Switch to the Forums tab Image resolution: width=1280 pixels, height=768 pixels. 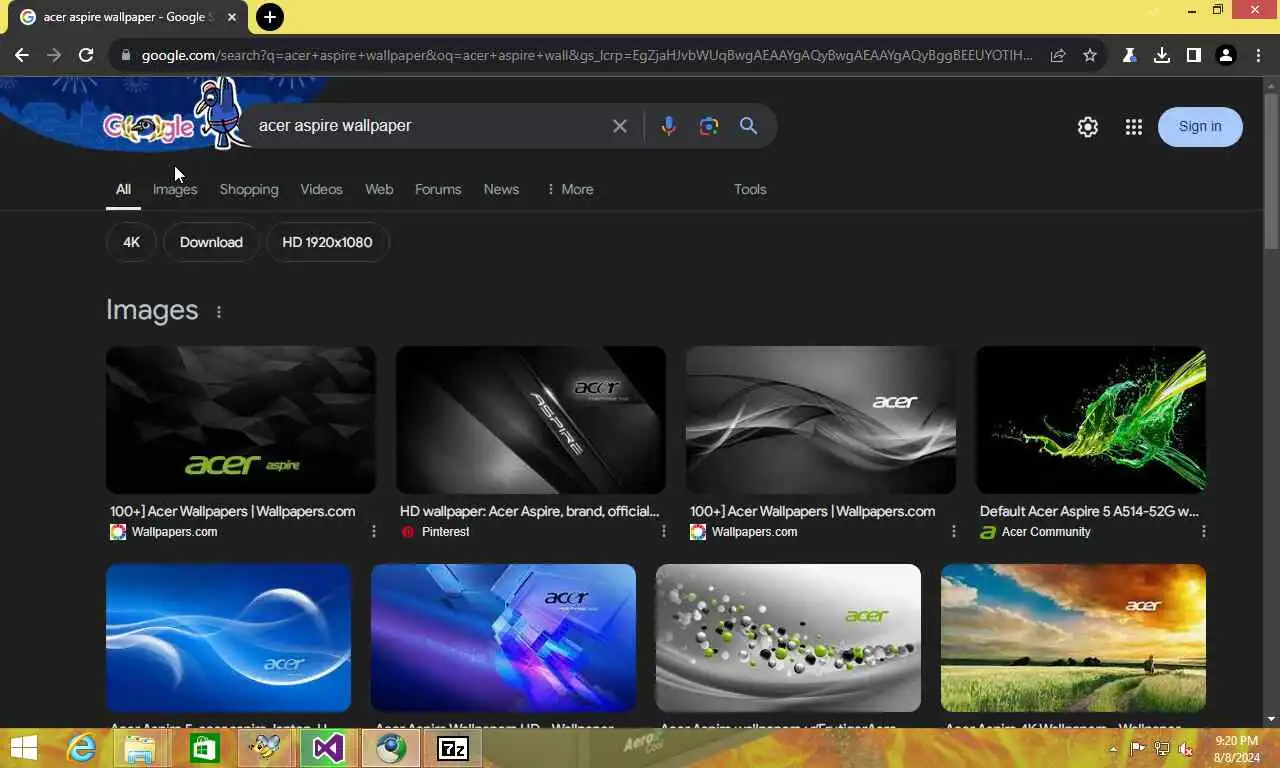click(x=438, y=189)
